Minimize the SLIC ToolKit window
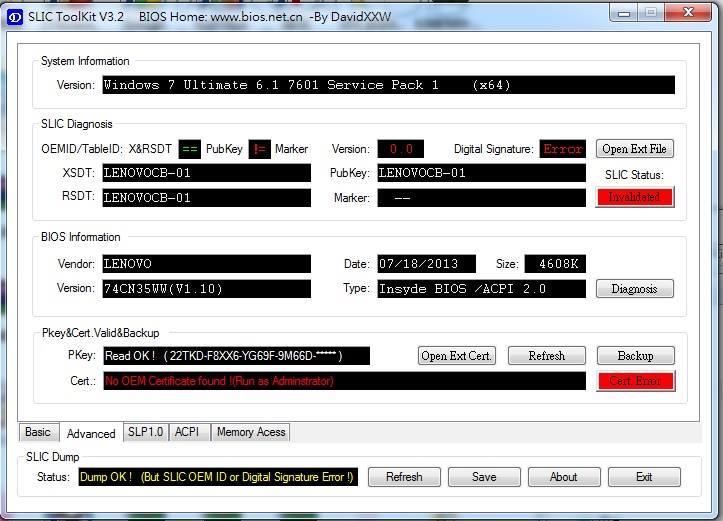723x521 pixels. (x=624, y=12)
